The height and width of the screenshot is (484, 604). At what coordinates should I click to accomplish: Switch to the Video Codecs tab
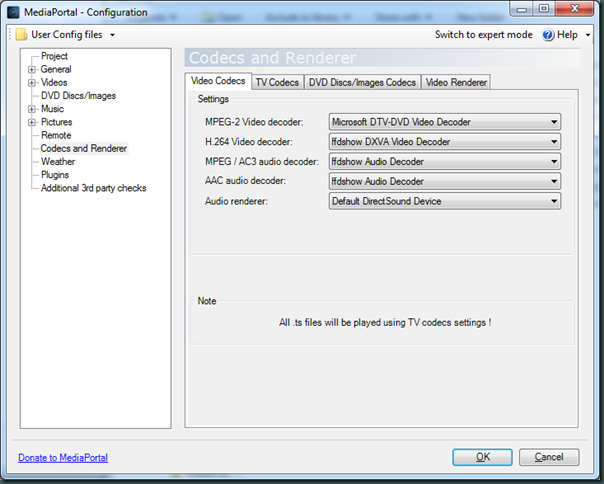click(218, 81)
